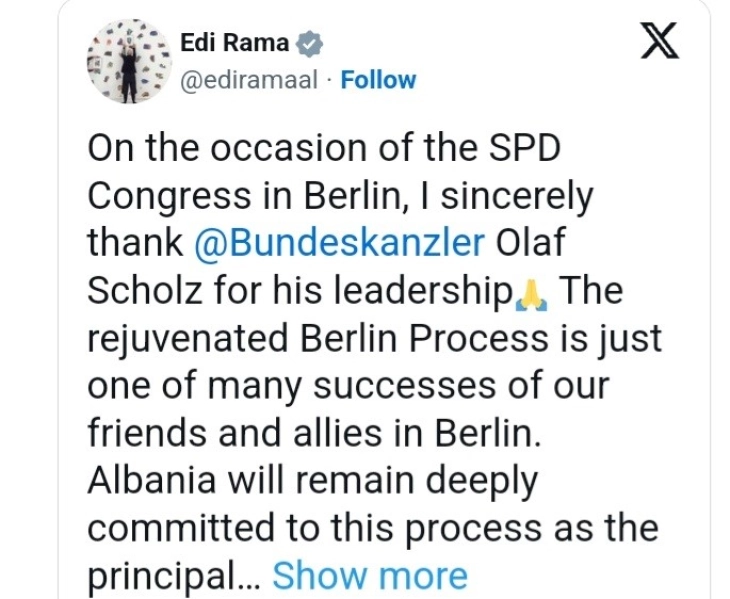Follow the Edi Rama account

[378, 80]
